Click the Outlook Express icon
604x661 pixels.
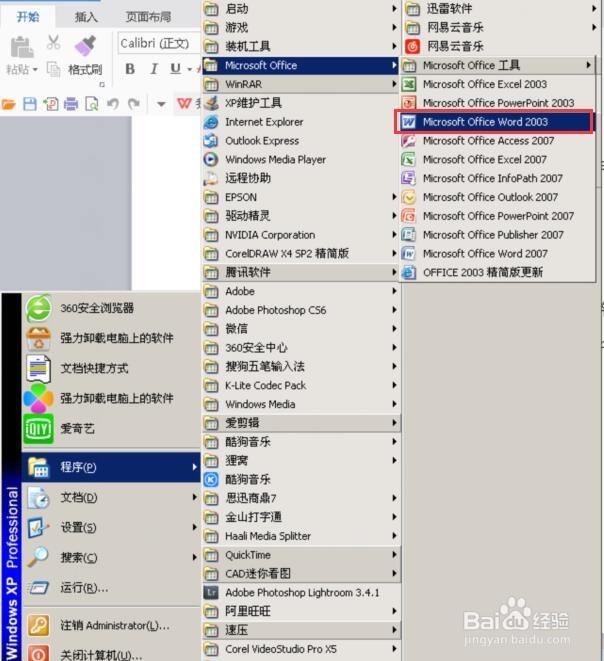pos(211,140)
